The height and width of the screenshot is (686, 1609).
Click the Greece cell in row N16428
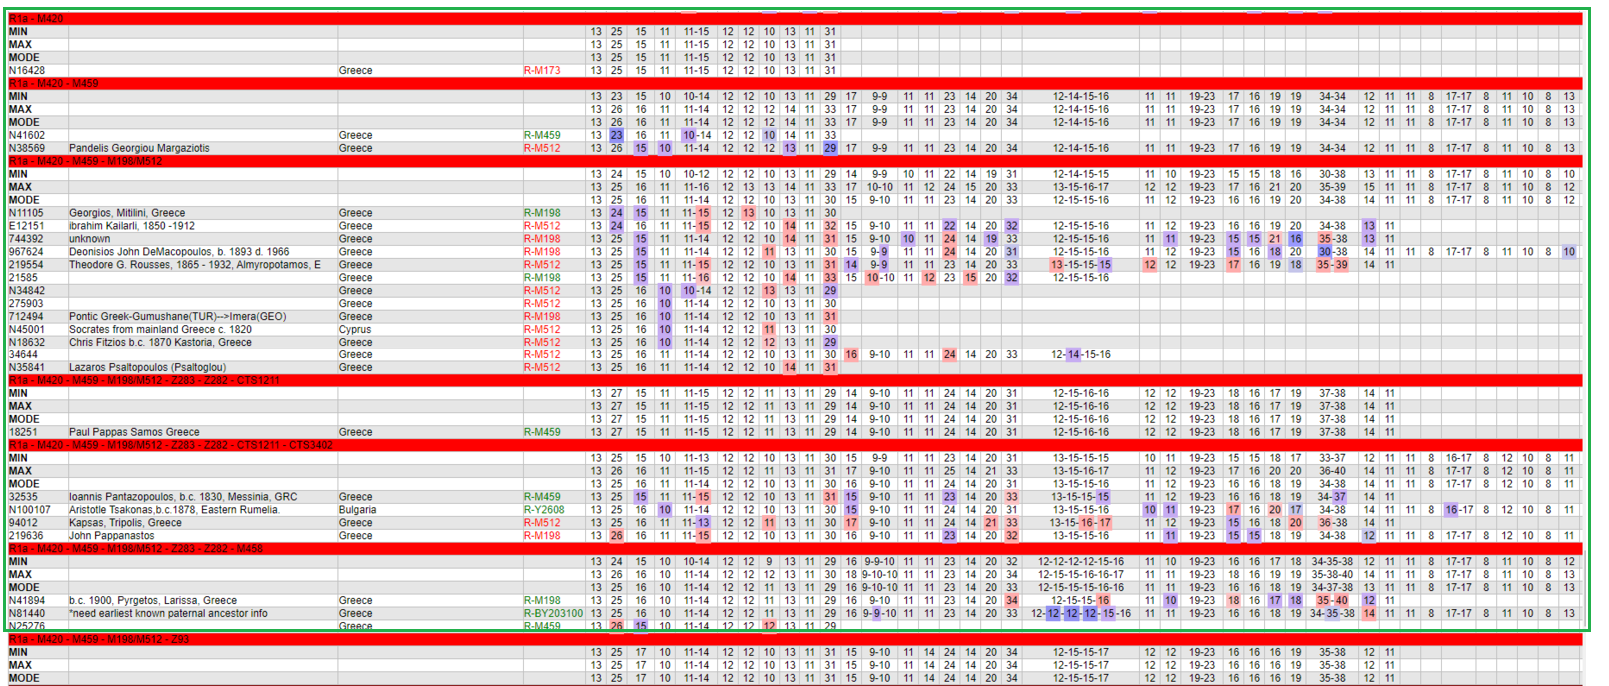pyautogui.click(x=355, y=71)
